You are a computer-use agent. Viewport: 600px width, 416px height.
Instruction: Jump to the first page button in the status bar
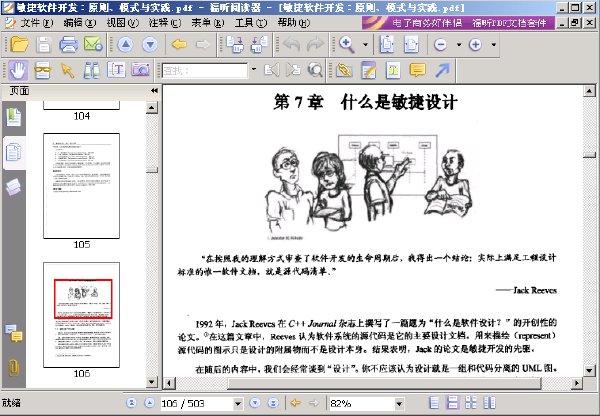pos(131,403)
